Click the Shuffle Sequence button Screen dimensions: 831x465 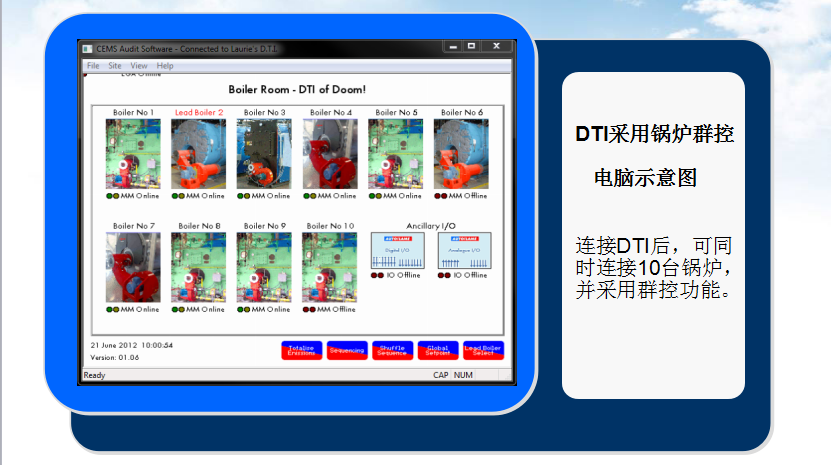coord(391,351)
